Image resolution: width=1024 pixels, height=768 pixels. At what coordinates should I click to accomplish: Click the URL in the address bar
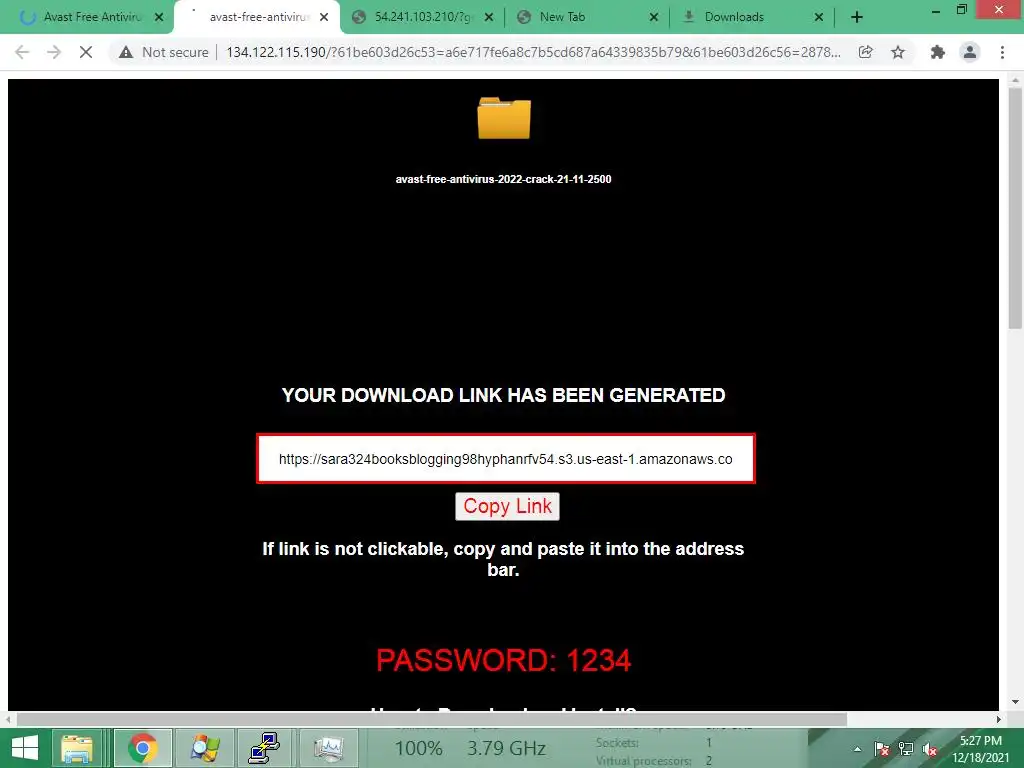coord(533,52)
